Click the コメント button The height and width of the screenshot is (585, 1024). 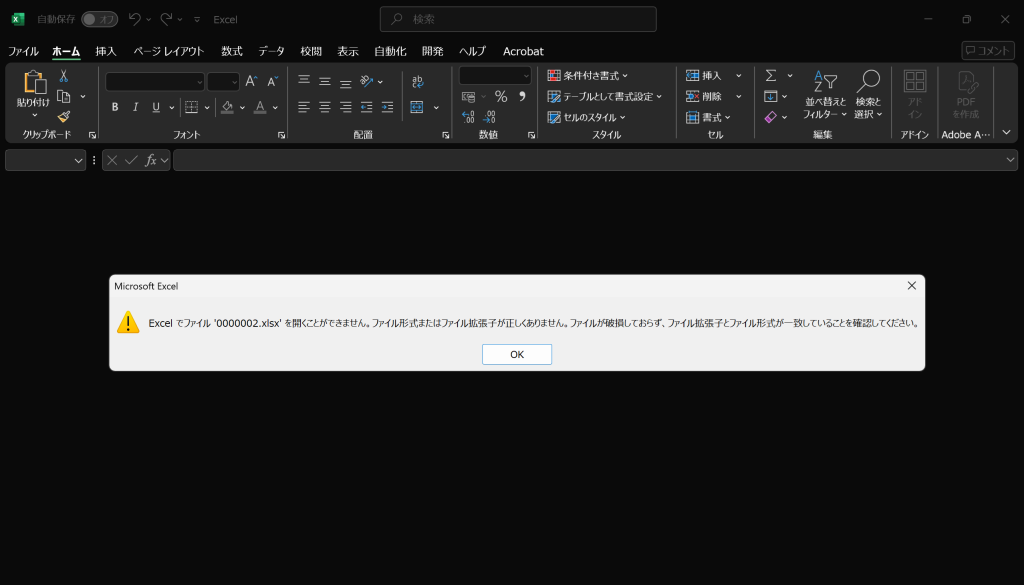coord(987,50)
